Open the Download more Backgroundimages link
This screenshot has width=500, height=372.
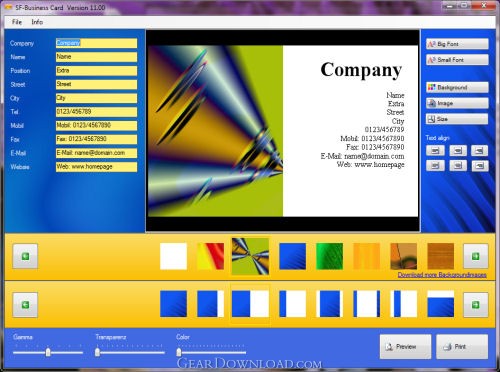tap(442, 275)
